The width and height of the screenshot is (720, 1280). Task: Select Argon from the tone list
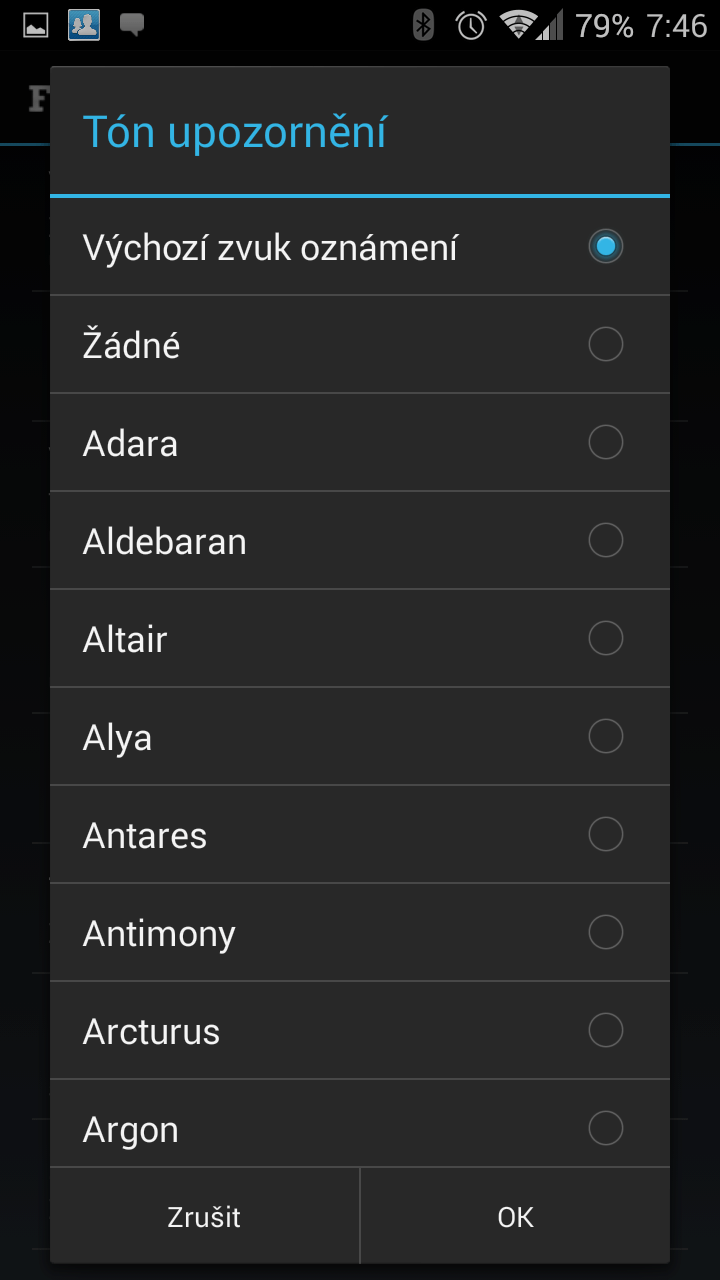coord(360,1124)
